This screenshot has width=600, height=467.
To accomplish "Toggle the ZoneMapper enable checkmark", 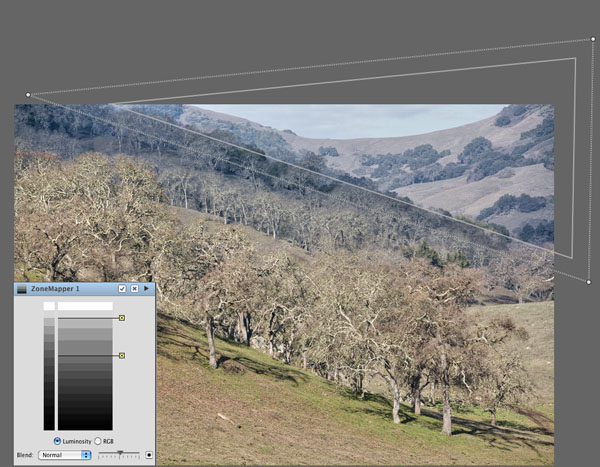I will coord(122,289).
